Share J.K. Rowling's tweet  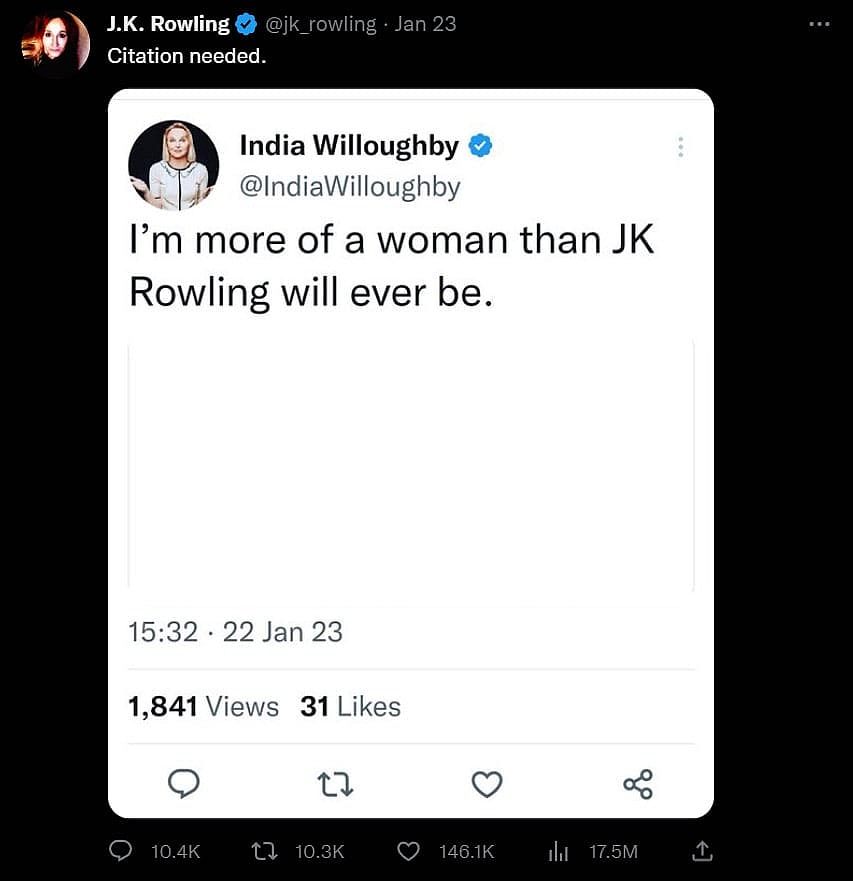coord(702,851)
